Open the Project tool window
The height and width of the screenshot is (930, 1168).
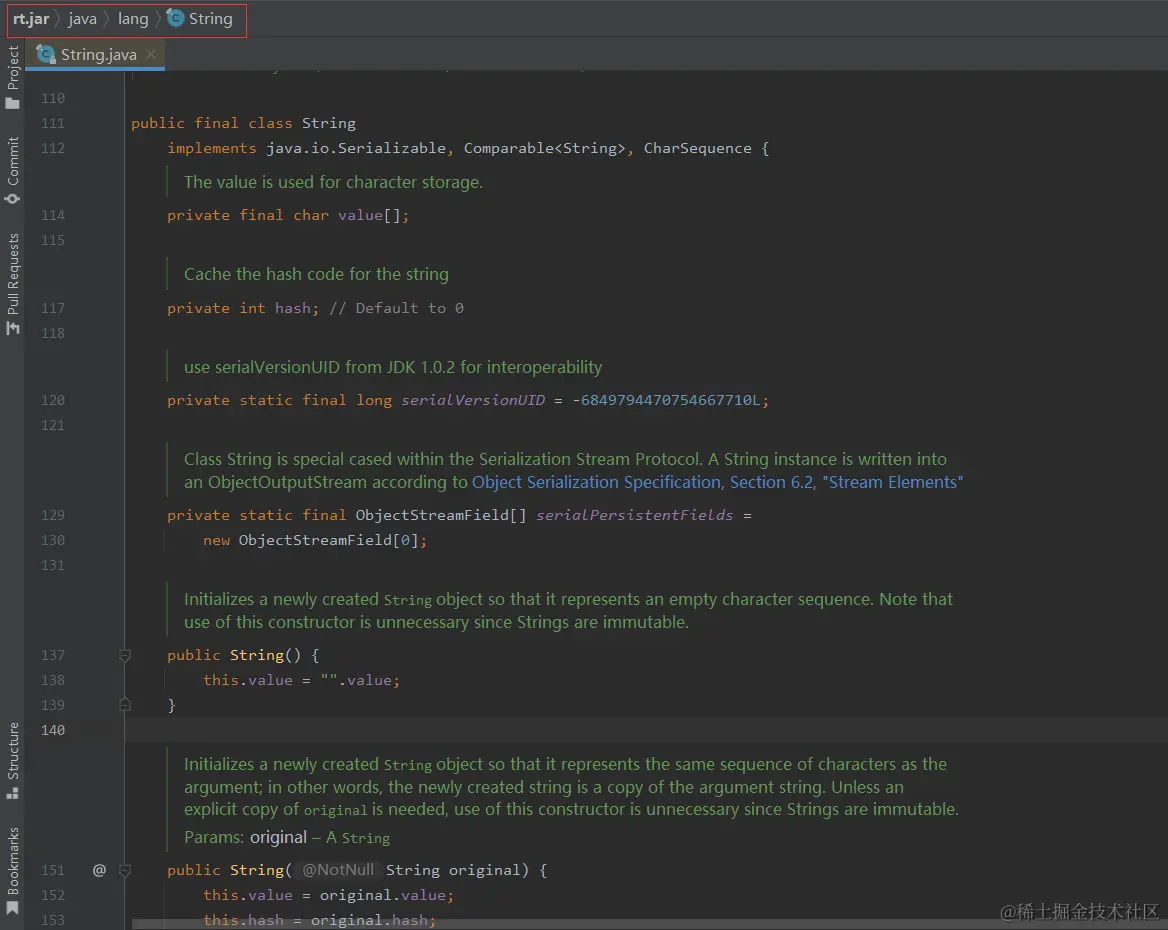(12, 78)
